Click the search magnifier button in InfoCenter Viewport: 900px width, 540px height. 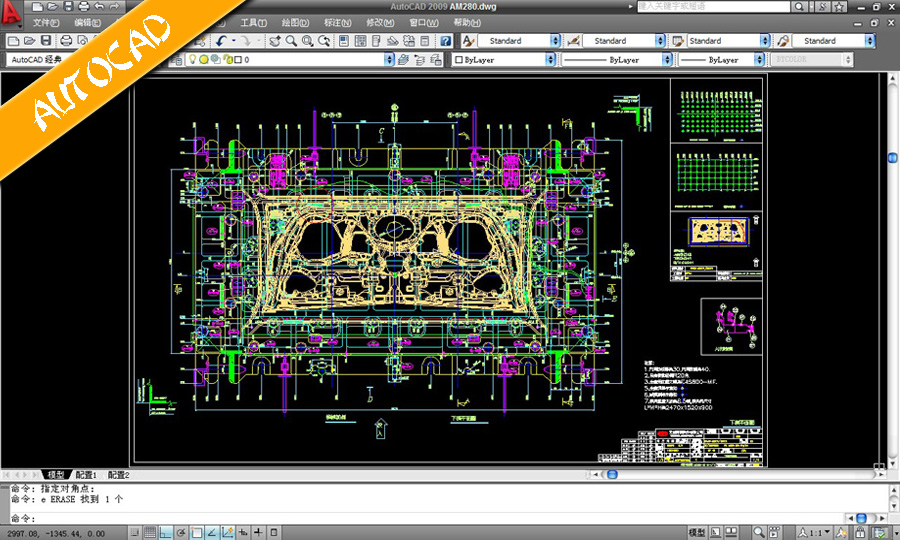[799, 6]
